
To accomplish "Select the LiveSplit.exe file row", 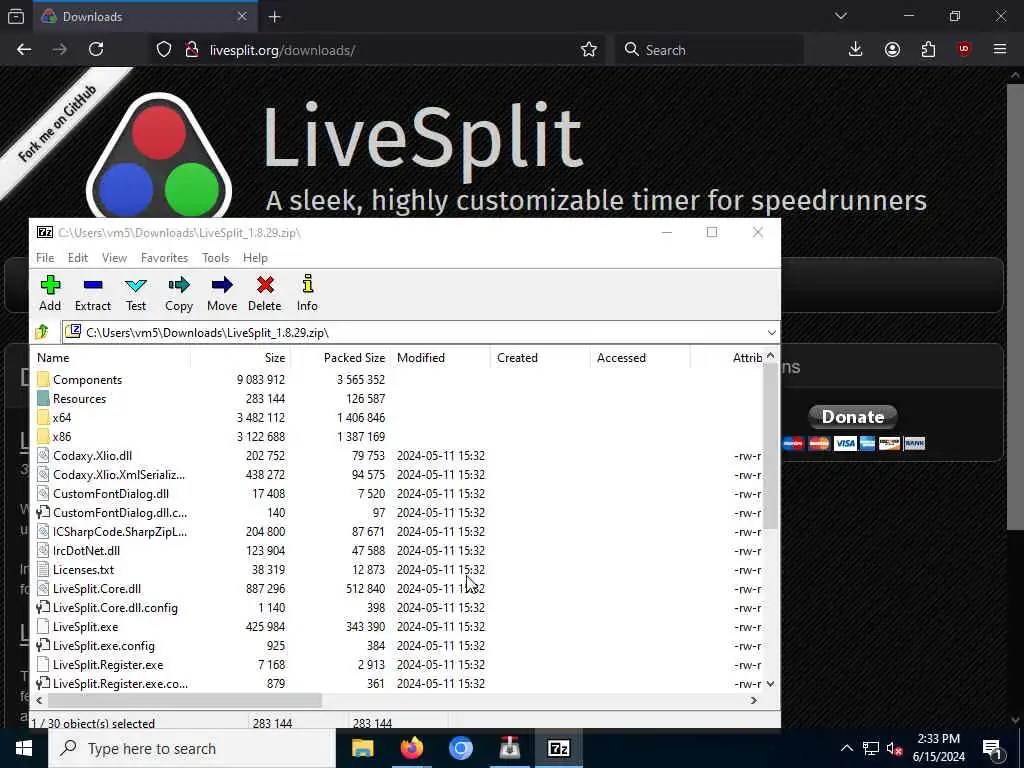I will tap(397, 626).
